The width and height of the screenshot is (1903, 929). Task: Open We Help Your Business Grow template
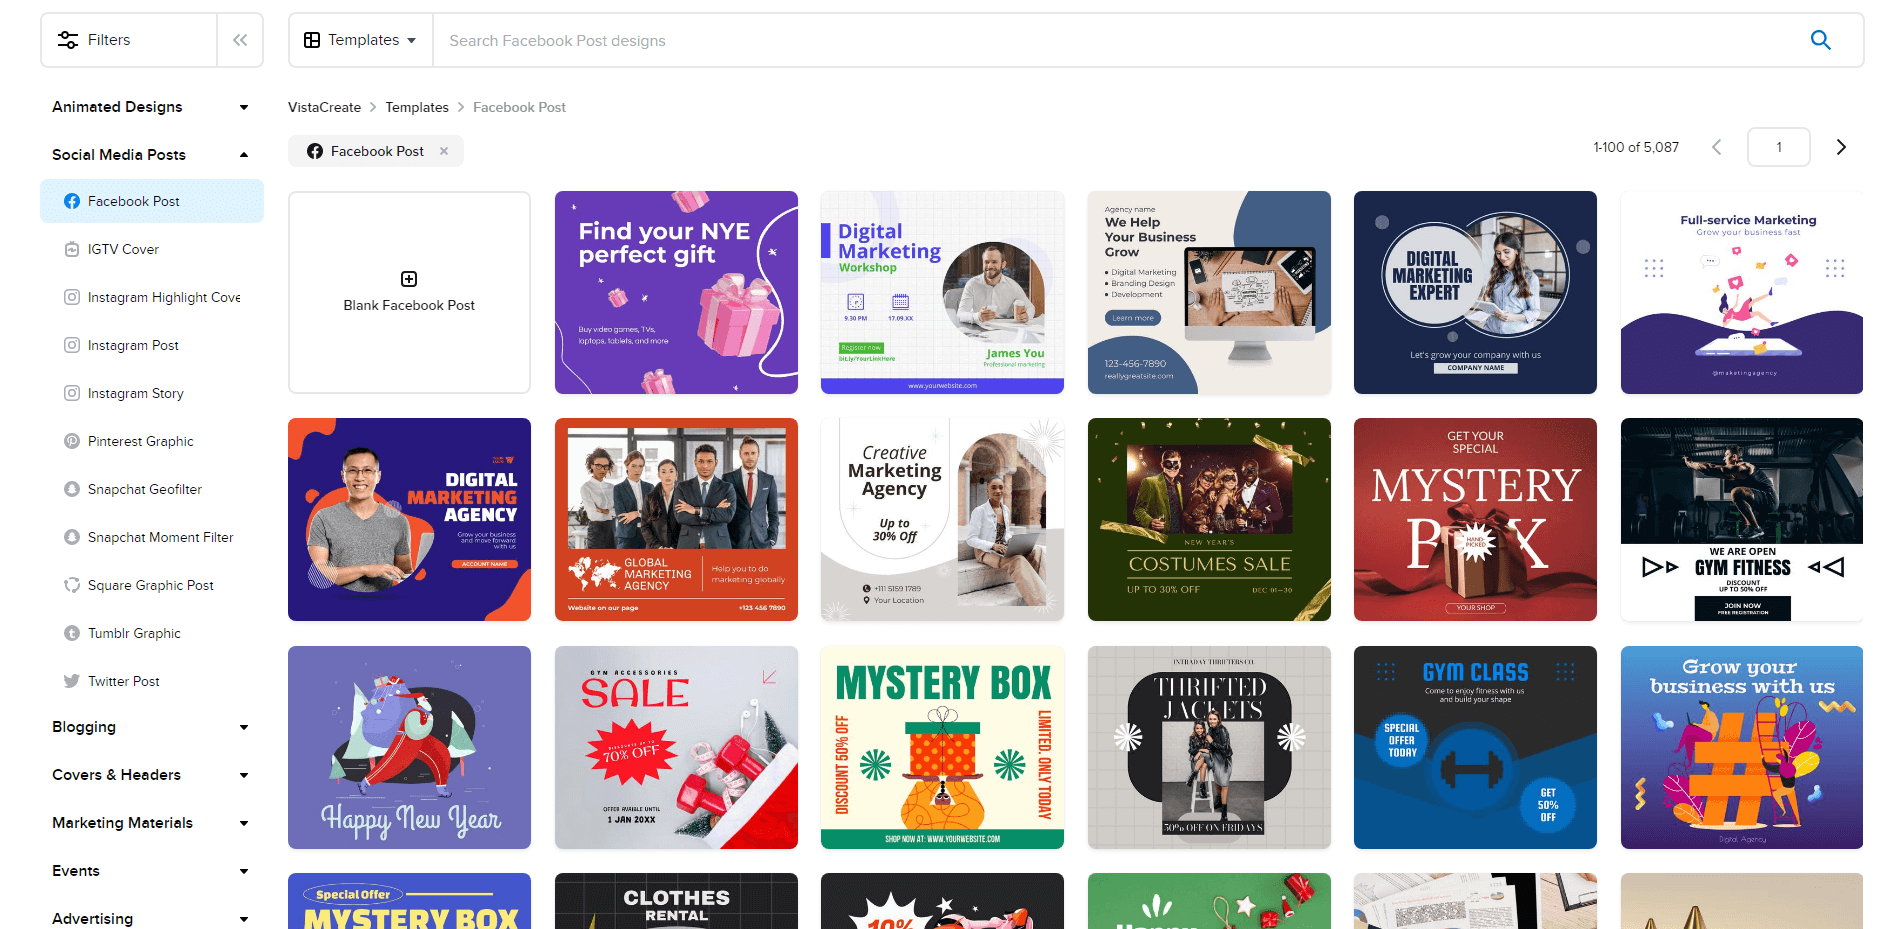coord(1209,292)
